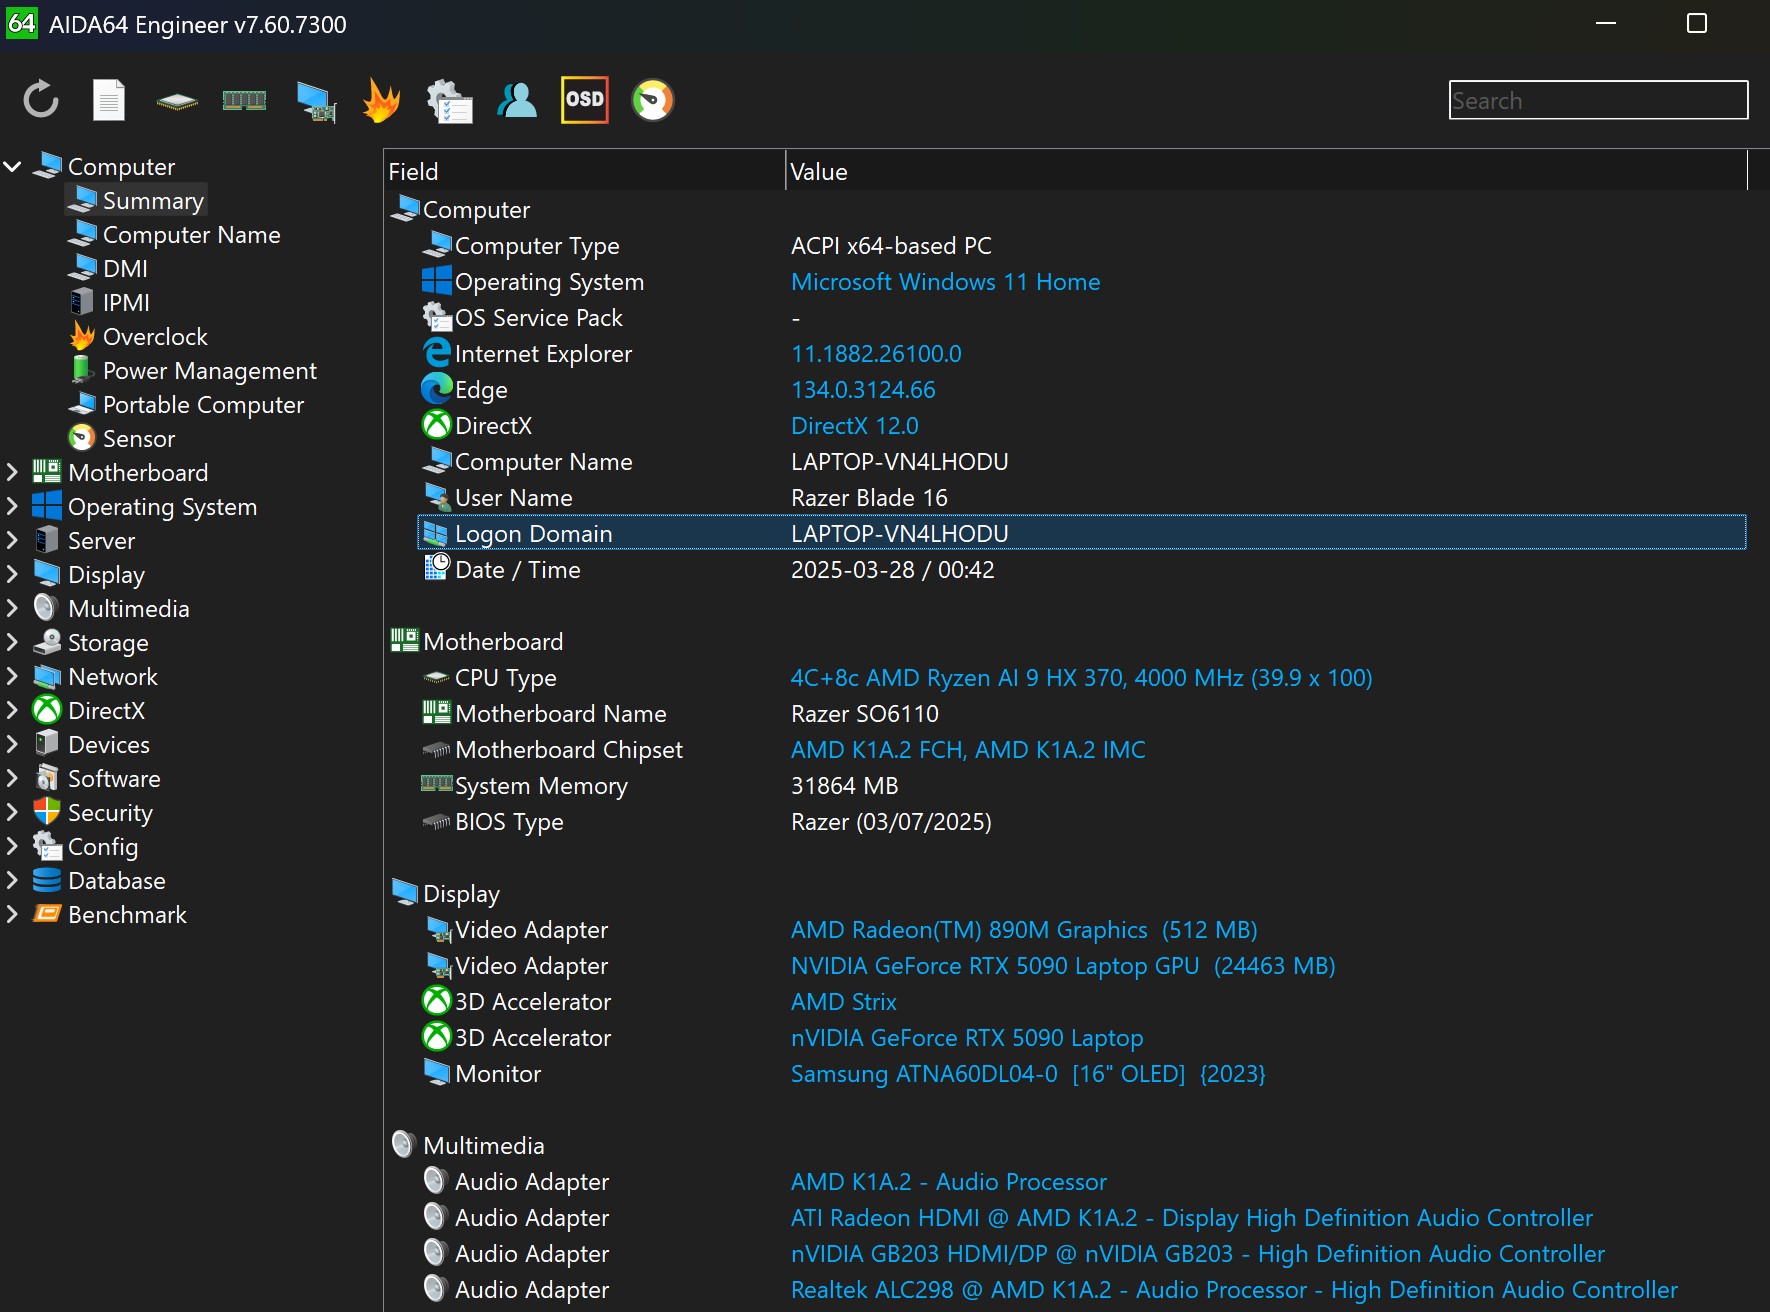Screen dimensions: 1770x1312
Task: Launch the flame stability test icon
Action: [382, 100]
